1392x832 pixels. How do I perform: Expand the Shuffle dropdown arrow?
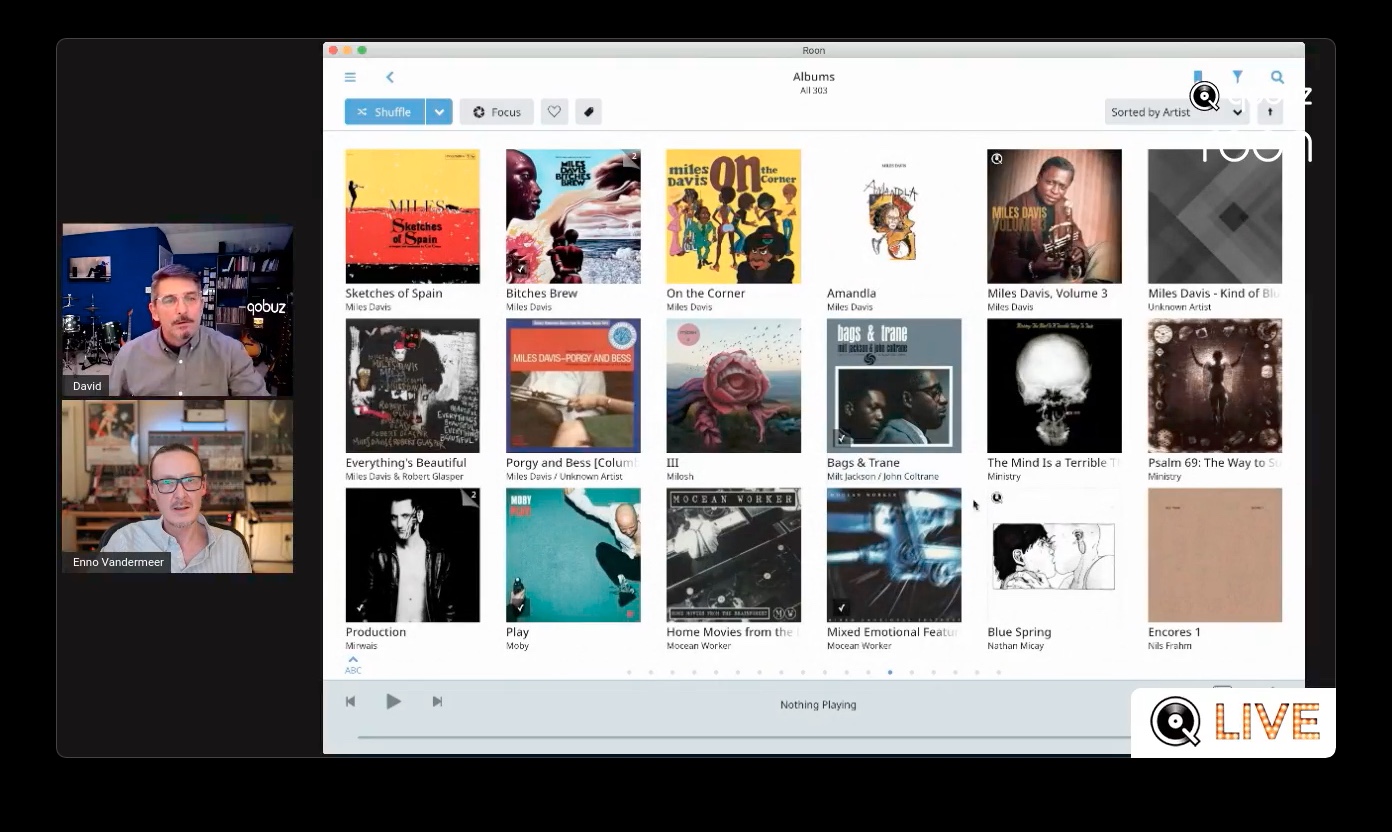coord(439,112)
